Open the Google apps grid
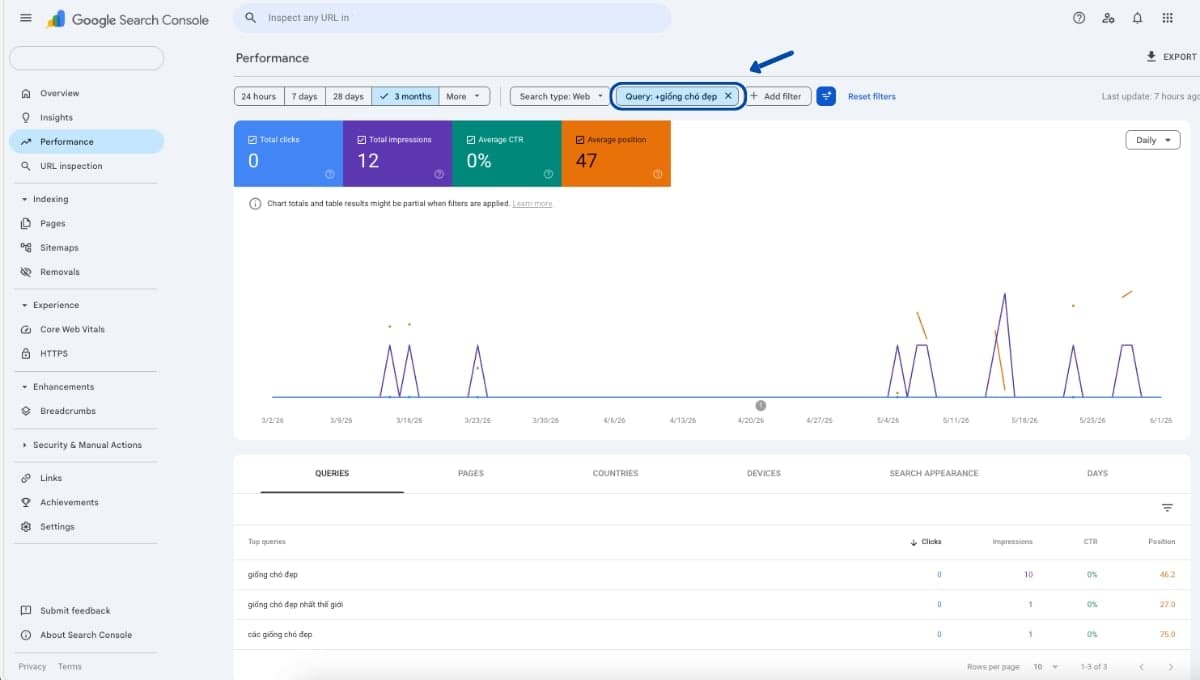 (x=1167, y=18)
